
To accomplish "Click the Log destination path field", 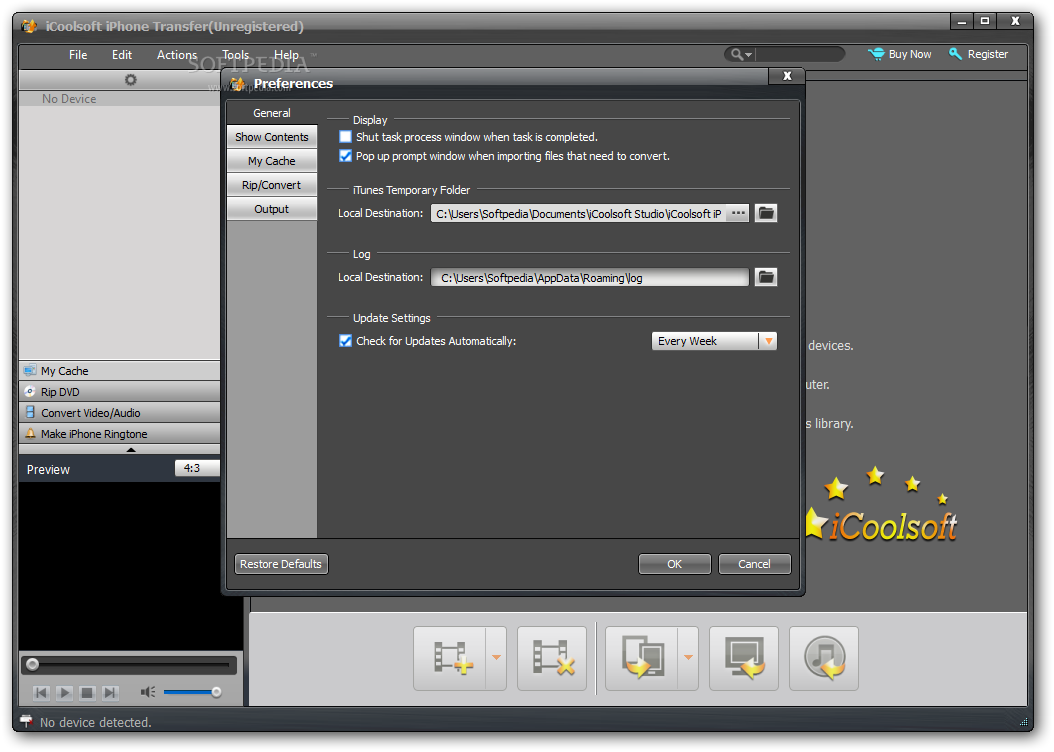I will click(x=590, y=278).
